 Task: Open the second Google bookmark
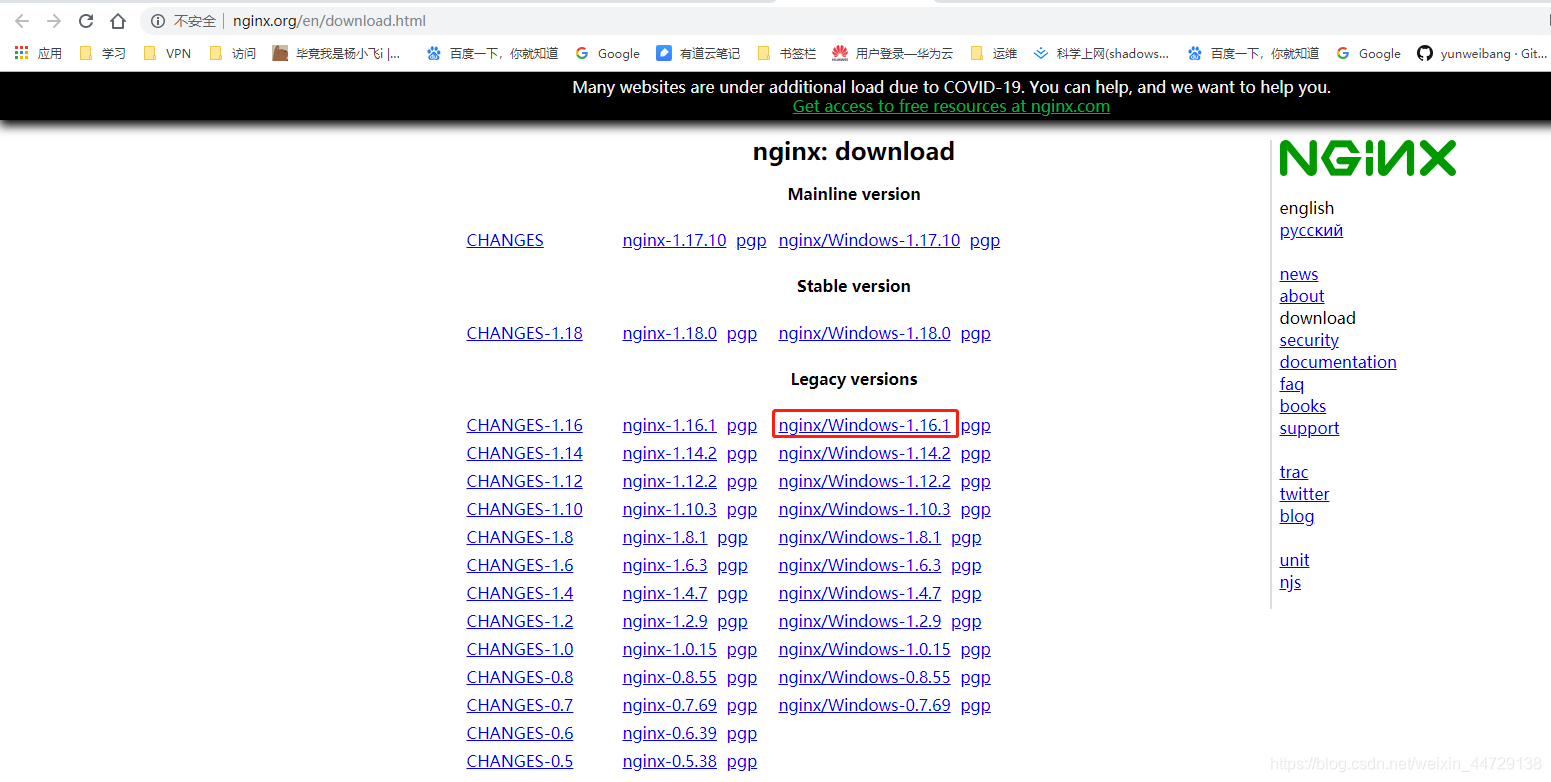[x=1368, y=53]
